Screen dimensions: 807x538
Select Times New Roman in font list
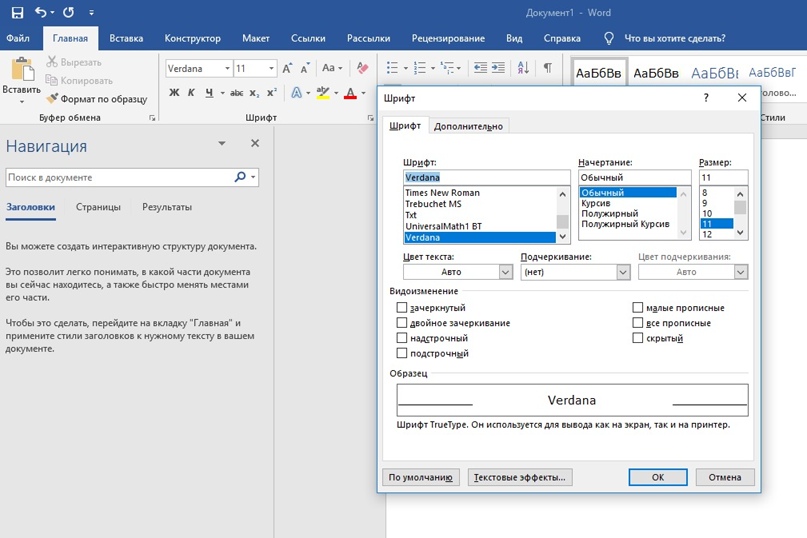click(479, 193)
